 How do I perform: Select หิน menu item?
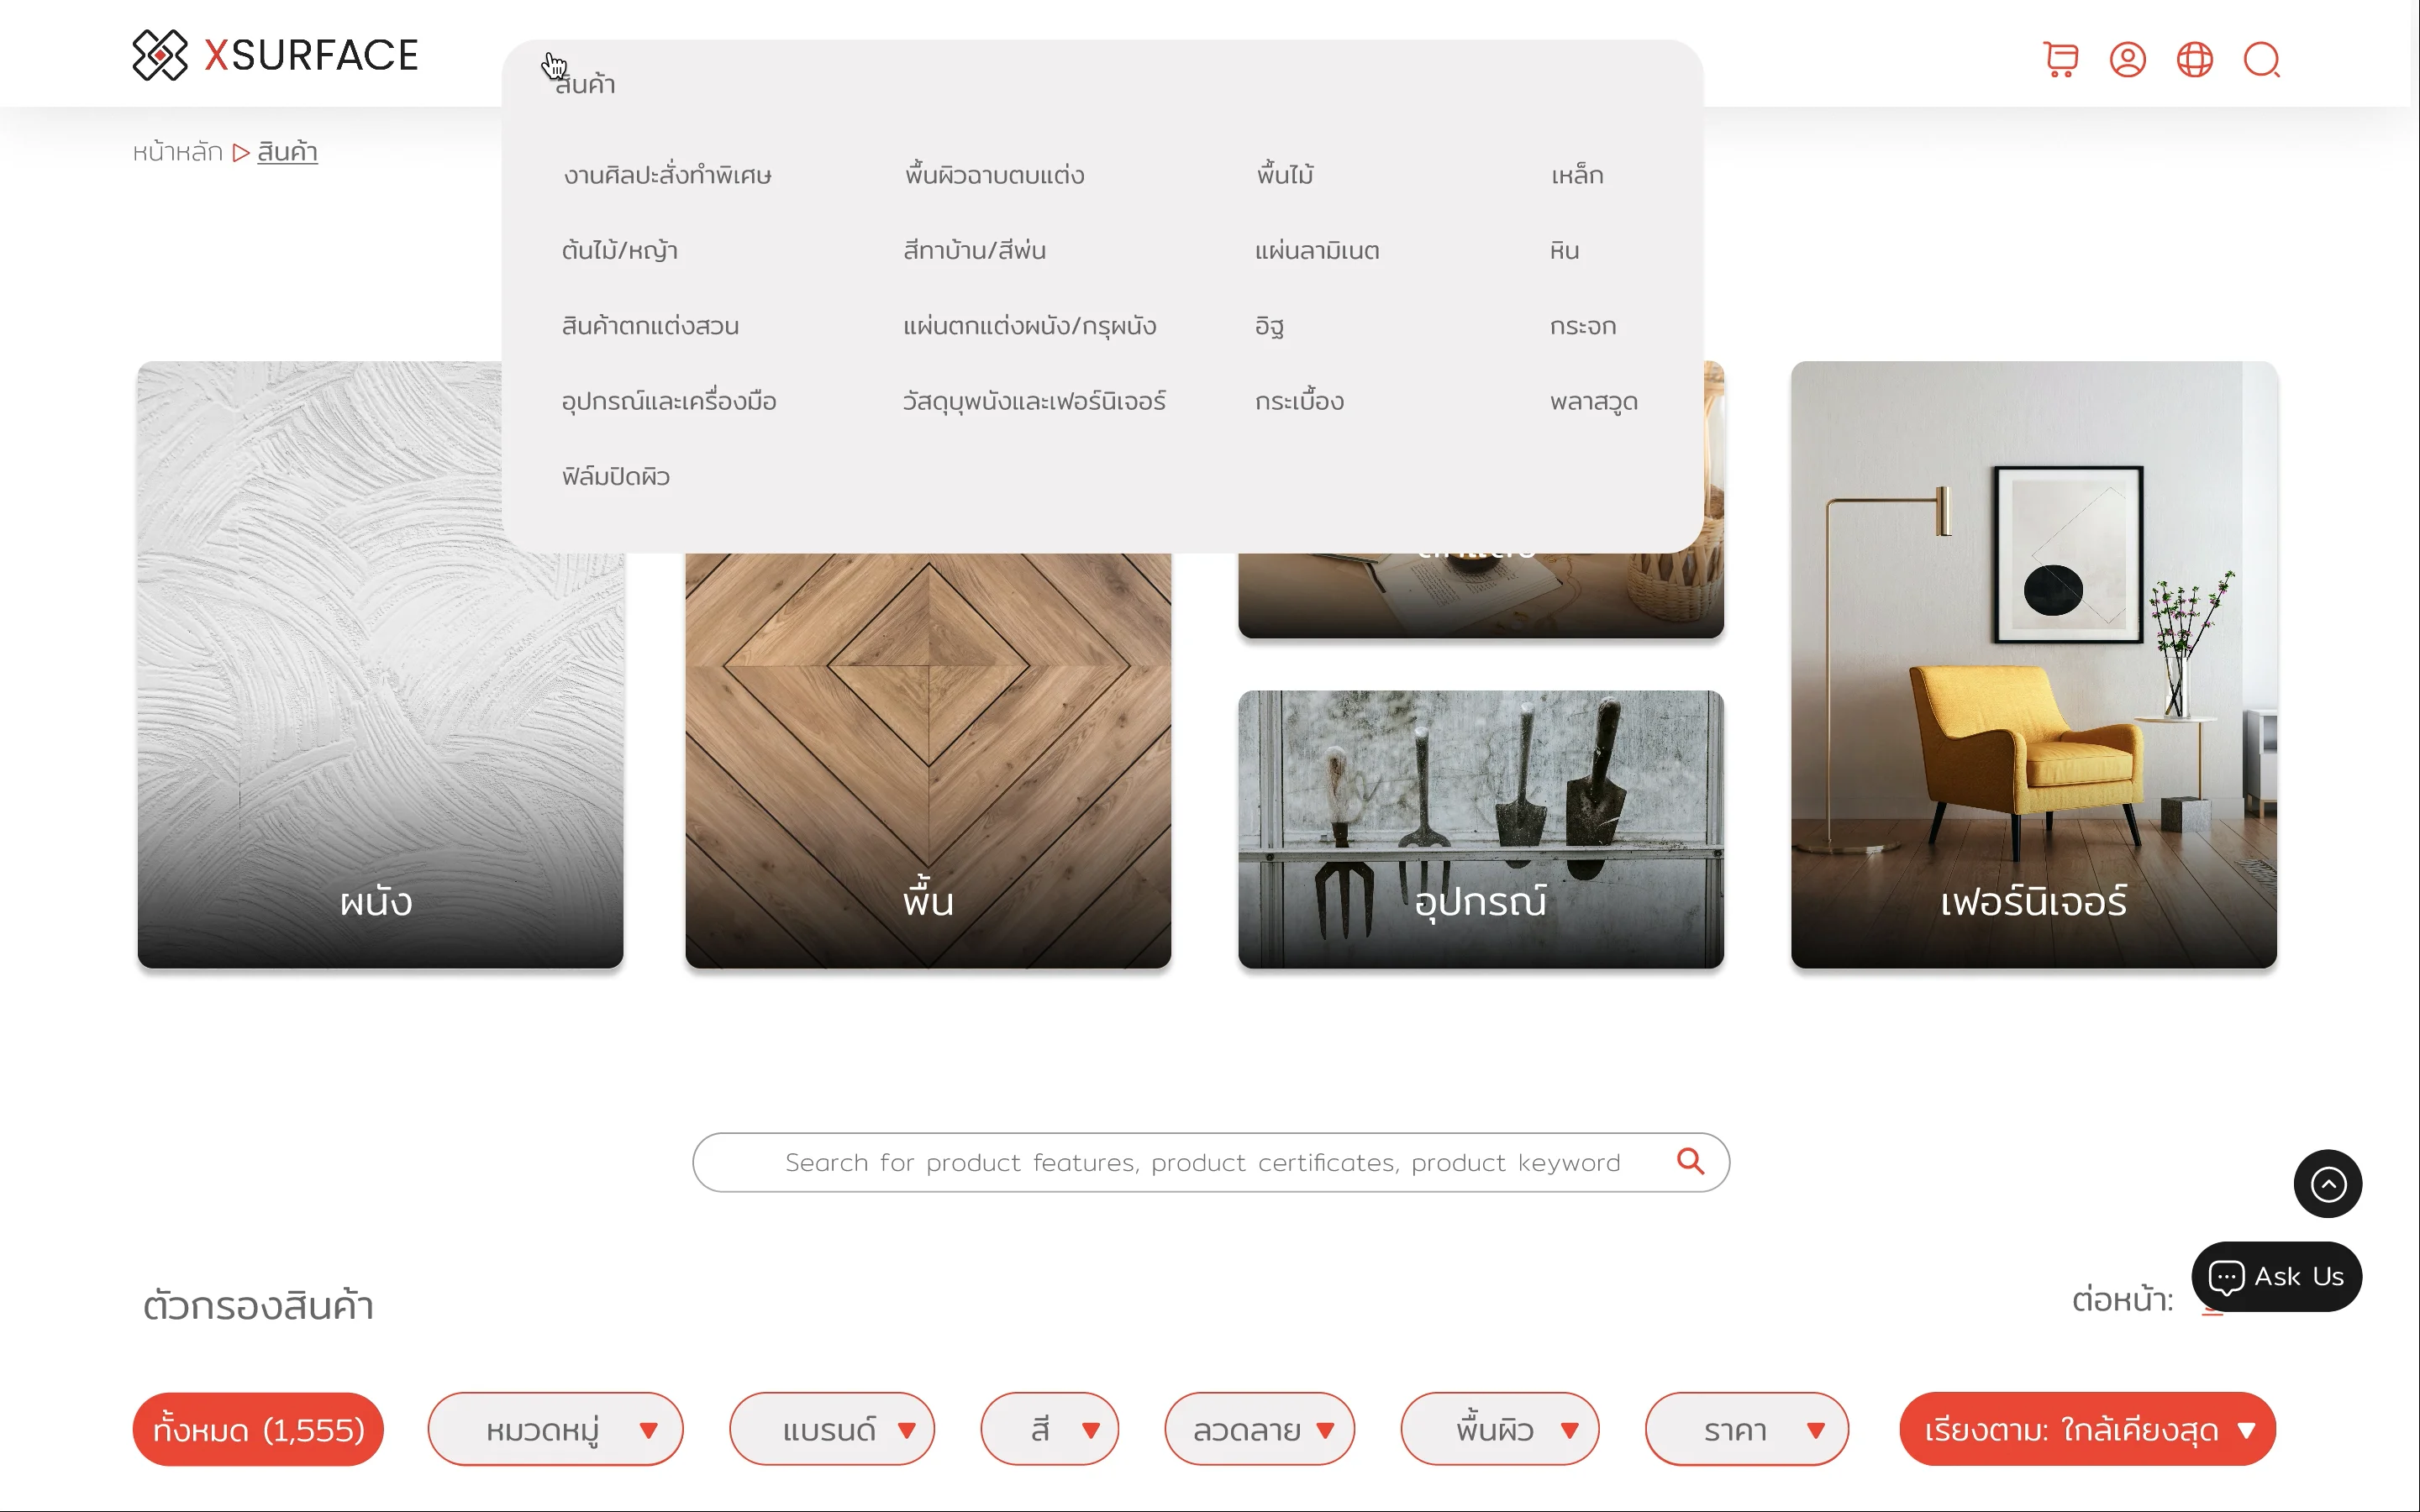[1564, 250]
